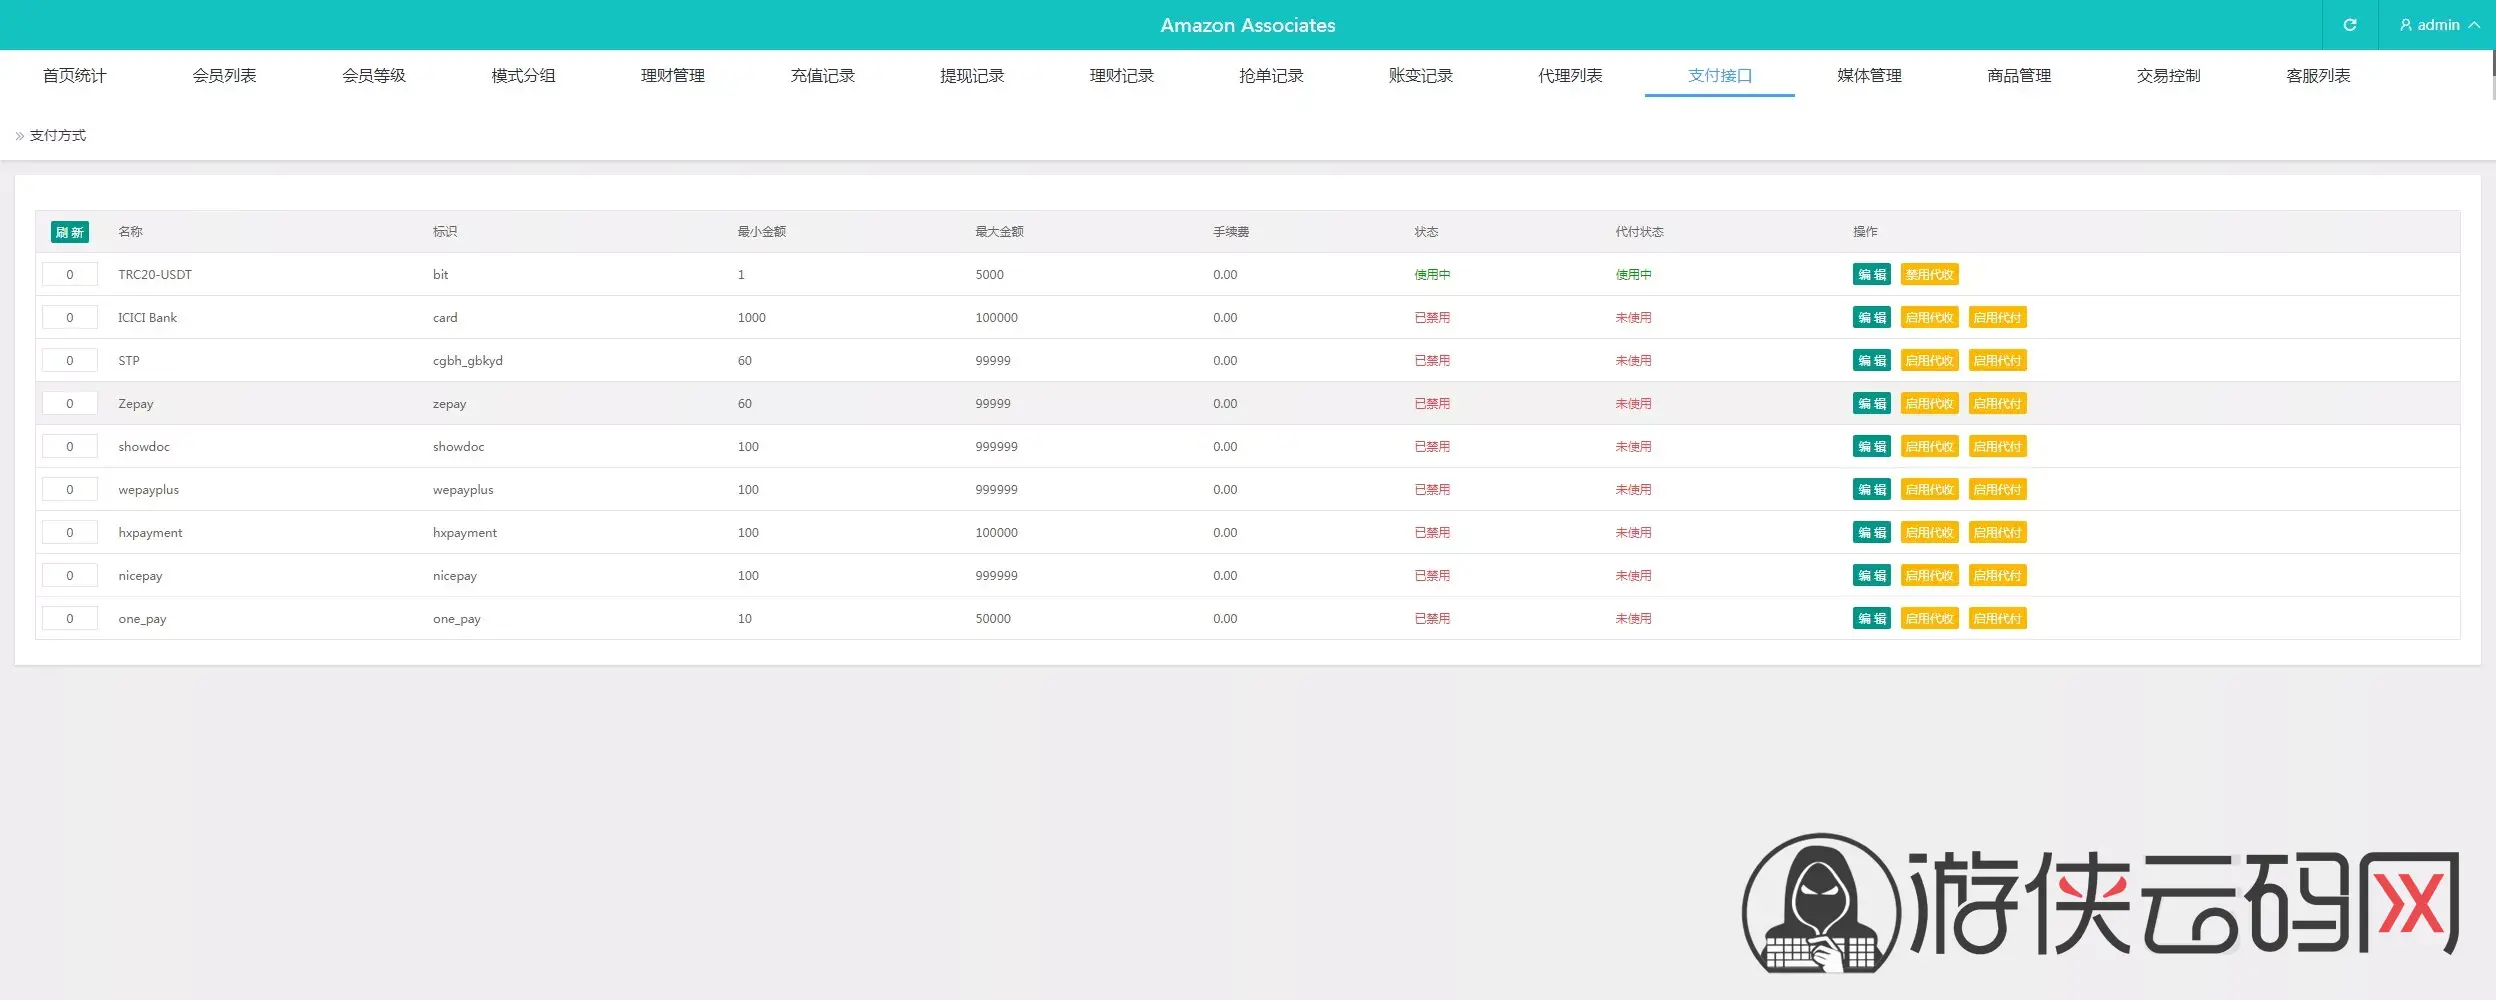2496x1000 pixels.
Task: Focus the sort field in the one_pay row
Action: [70, 618]
